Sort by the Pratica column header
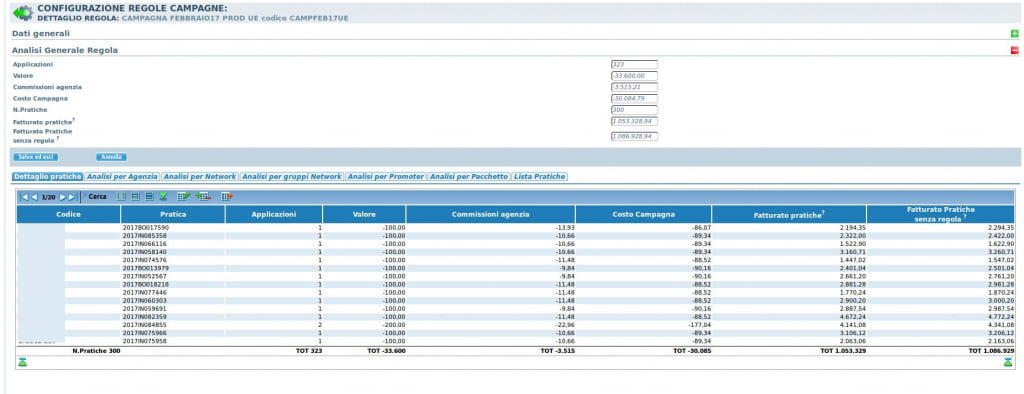The image size is (1024, 394). click(x=173, y=214)
